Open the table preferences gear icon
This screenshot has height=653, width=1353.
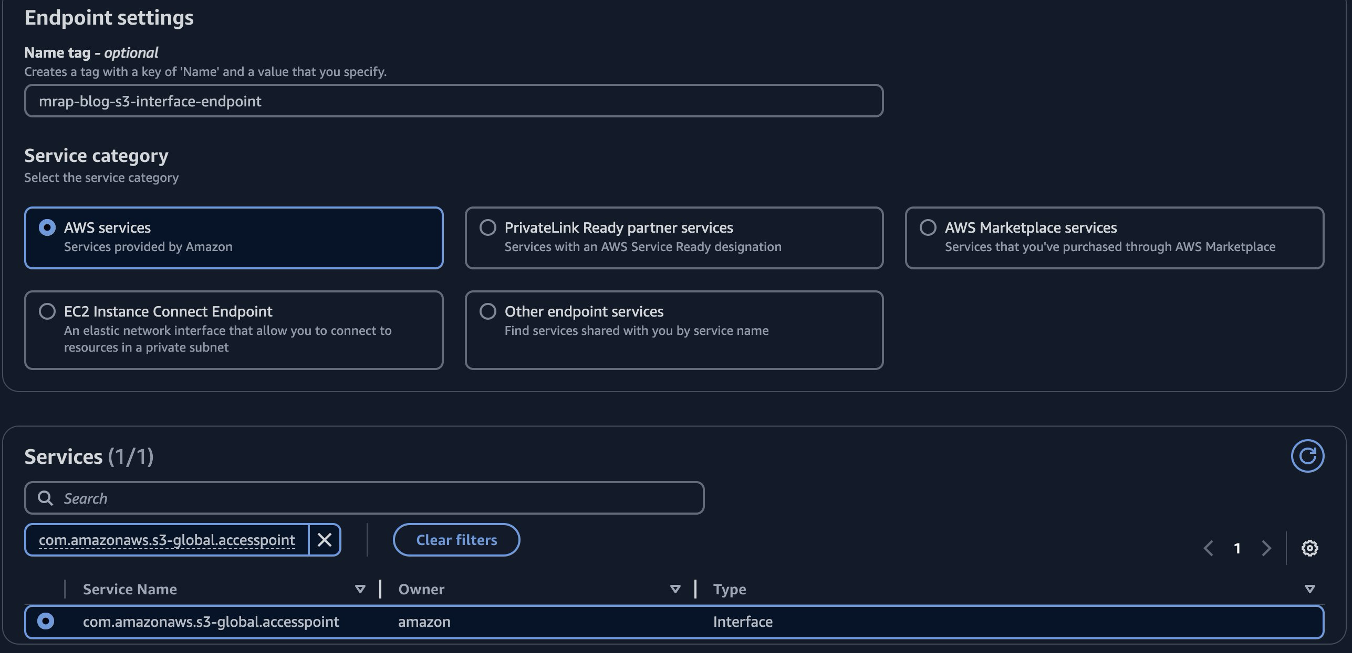(1310, 548)
